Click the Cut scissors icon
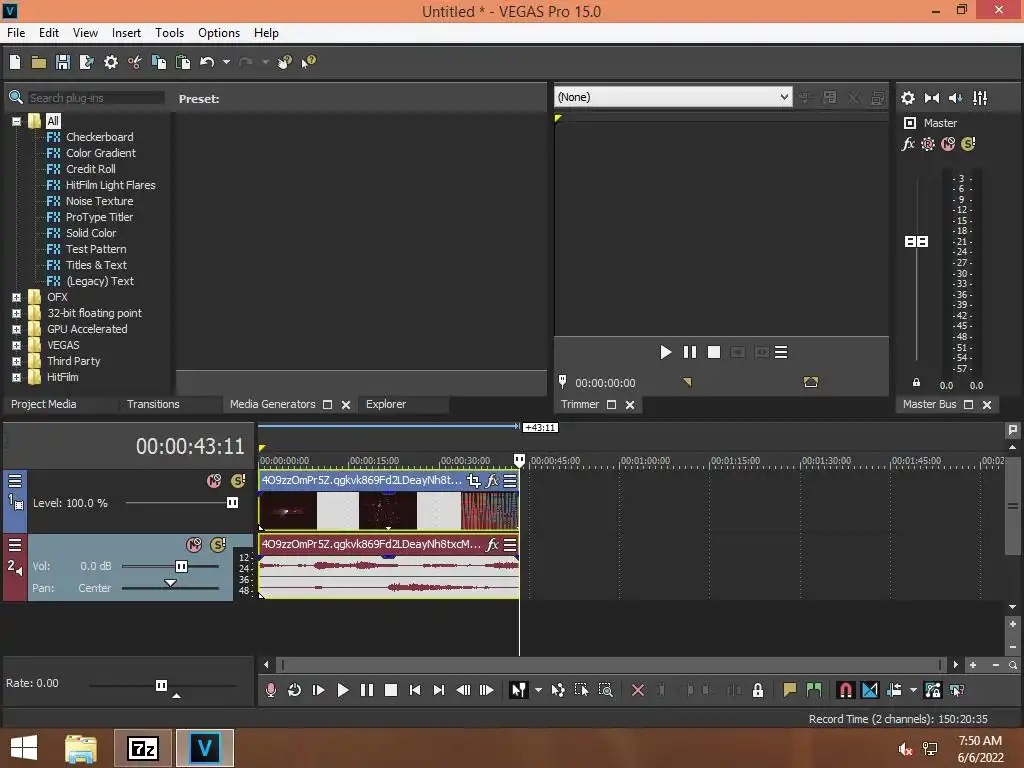The width and height of the screenshot is (1024, 768). pyautogui.click(x=135, y=62)
